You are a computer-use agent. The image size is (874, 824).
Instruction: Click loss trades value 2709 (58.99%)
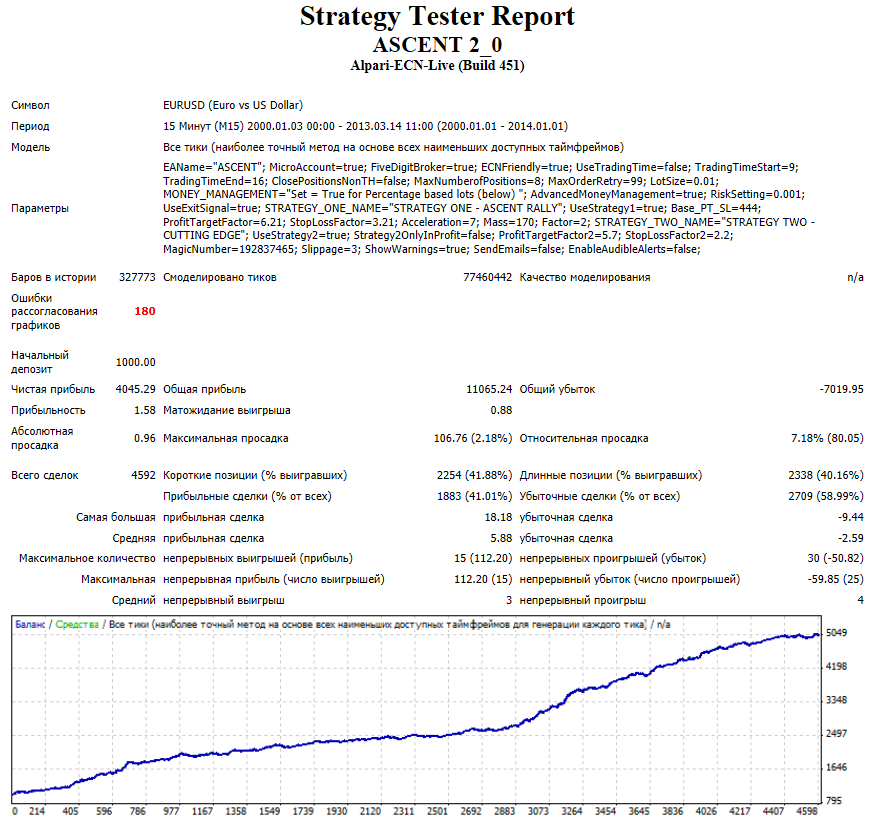point(826,497)
